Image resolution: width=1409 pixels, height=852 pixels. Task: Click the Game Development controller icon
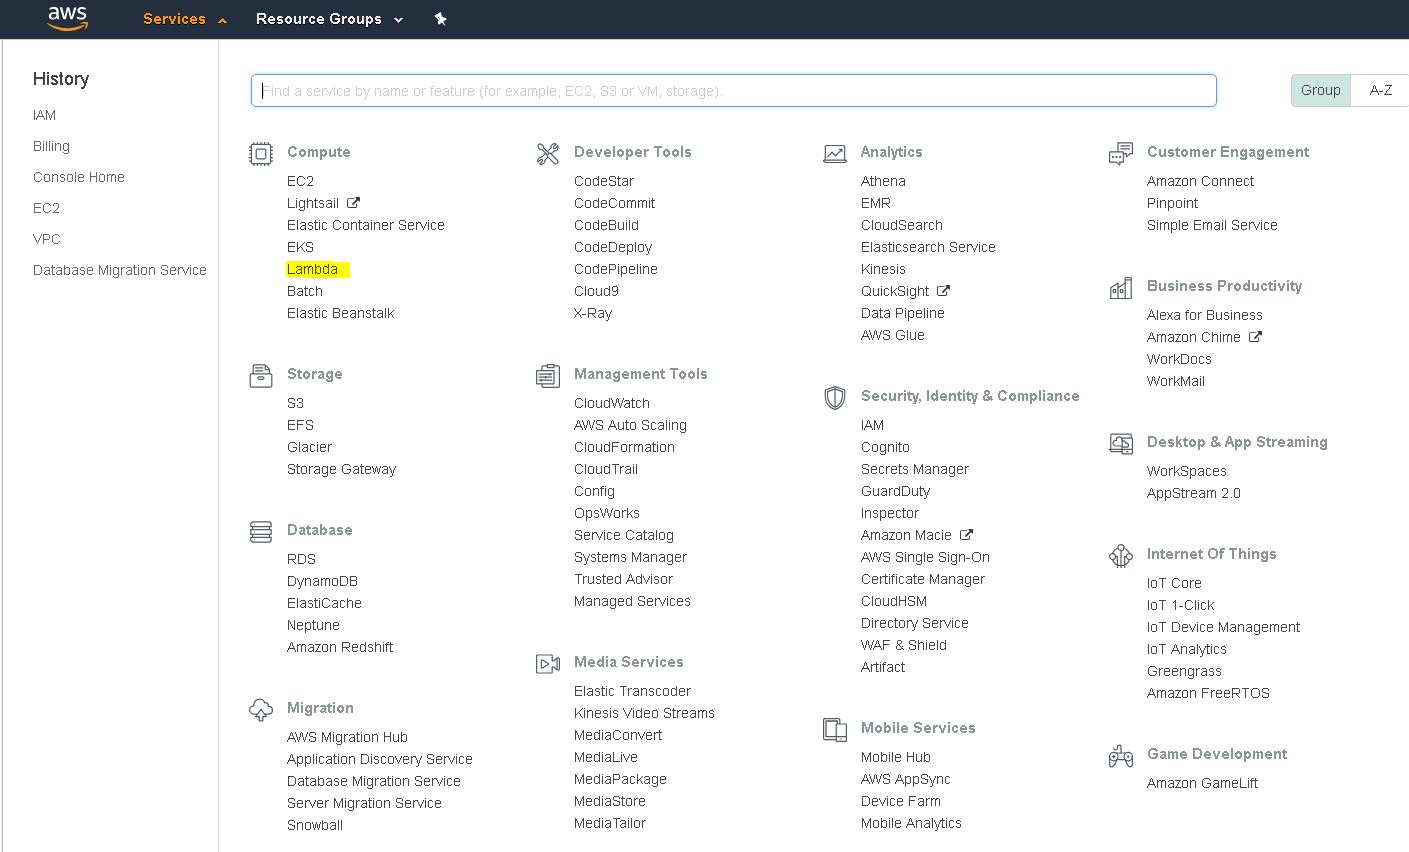tap(1121, 756)
